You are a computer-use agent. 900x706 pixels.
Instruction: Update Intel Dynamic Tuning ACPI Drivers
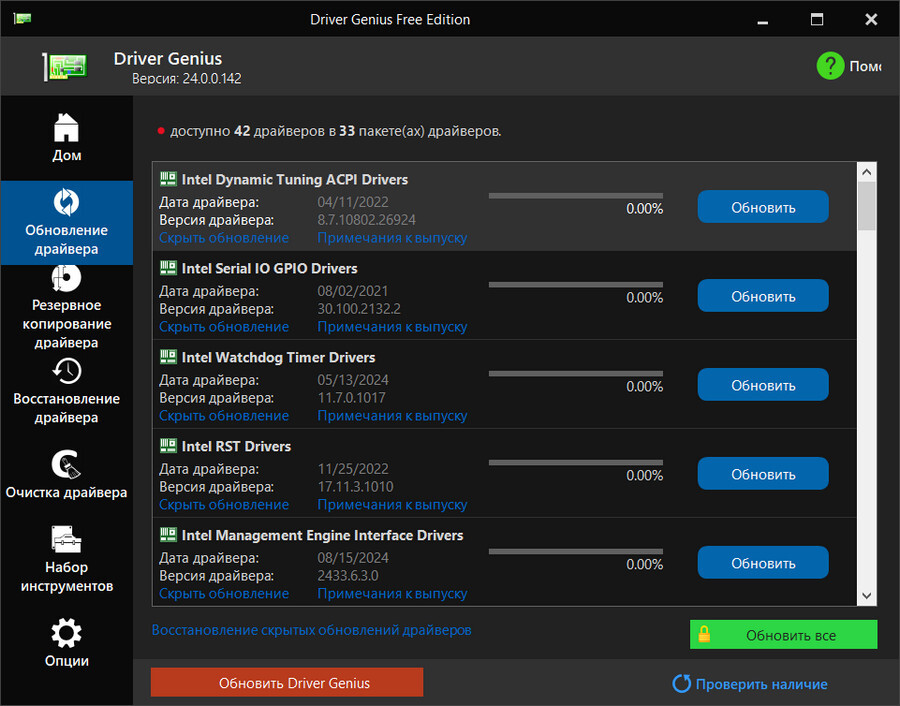click(763, 207)
